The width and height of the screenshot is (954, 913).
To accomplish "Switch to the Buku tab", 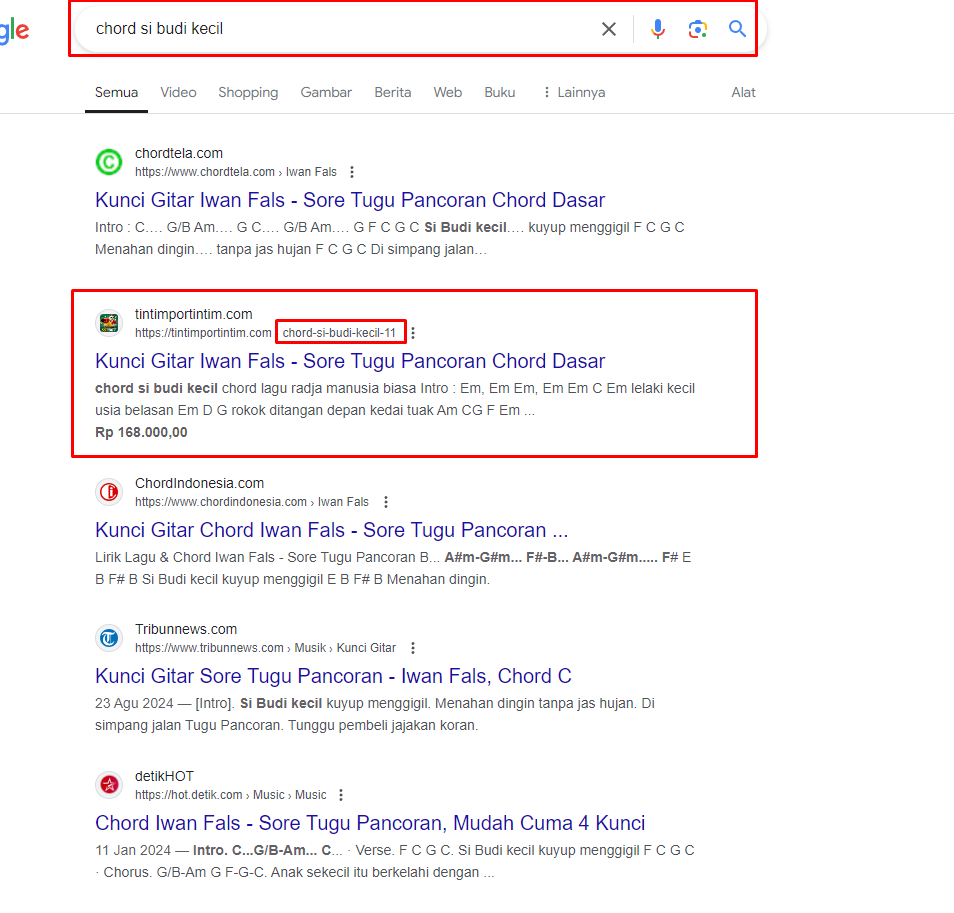I will 500,92.
